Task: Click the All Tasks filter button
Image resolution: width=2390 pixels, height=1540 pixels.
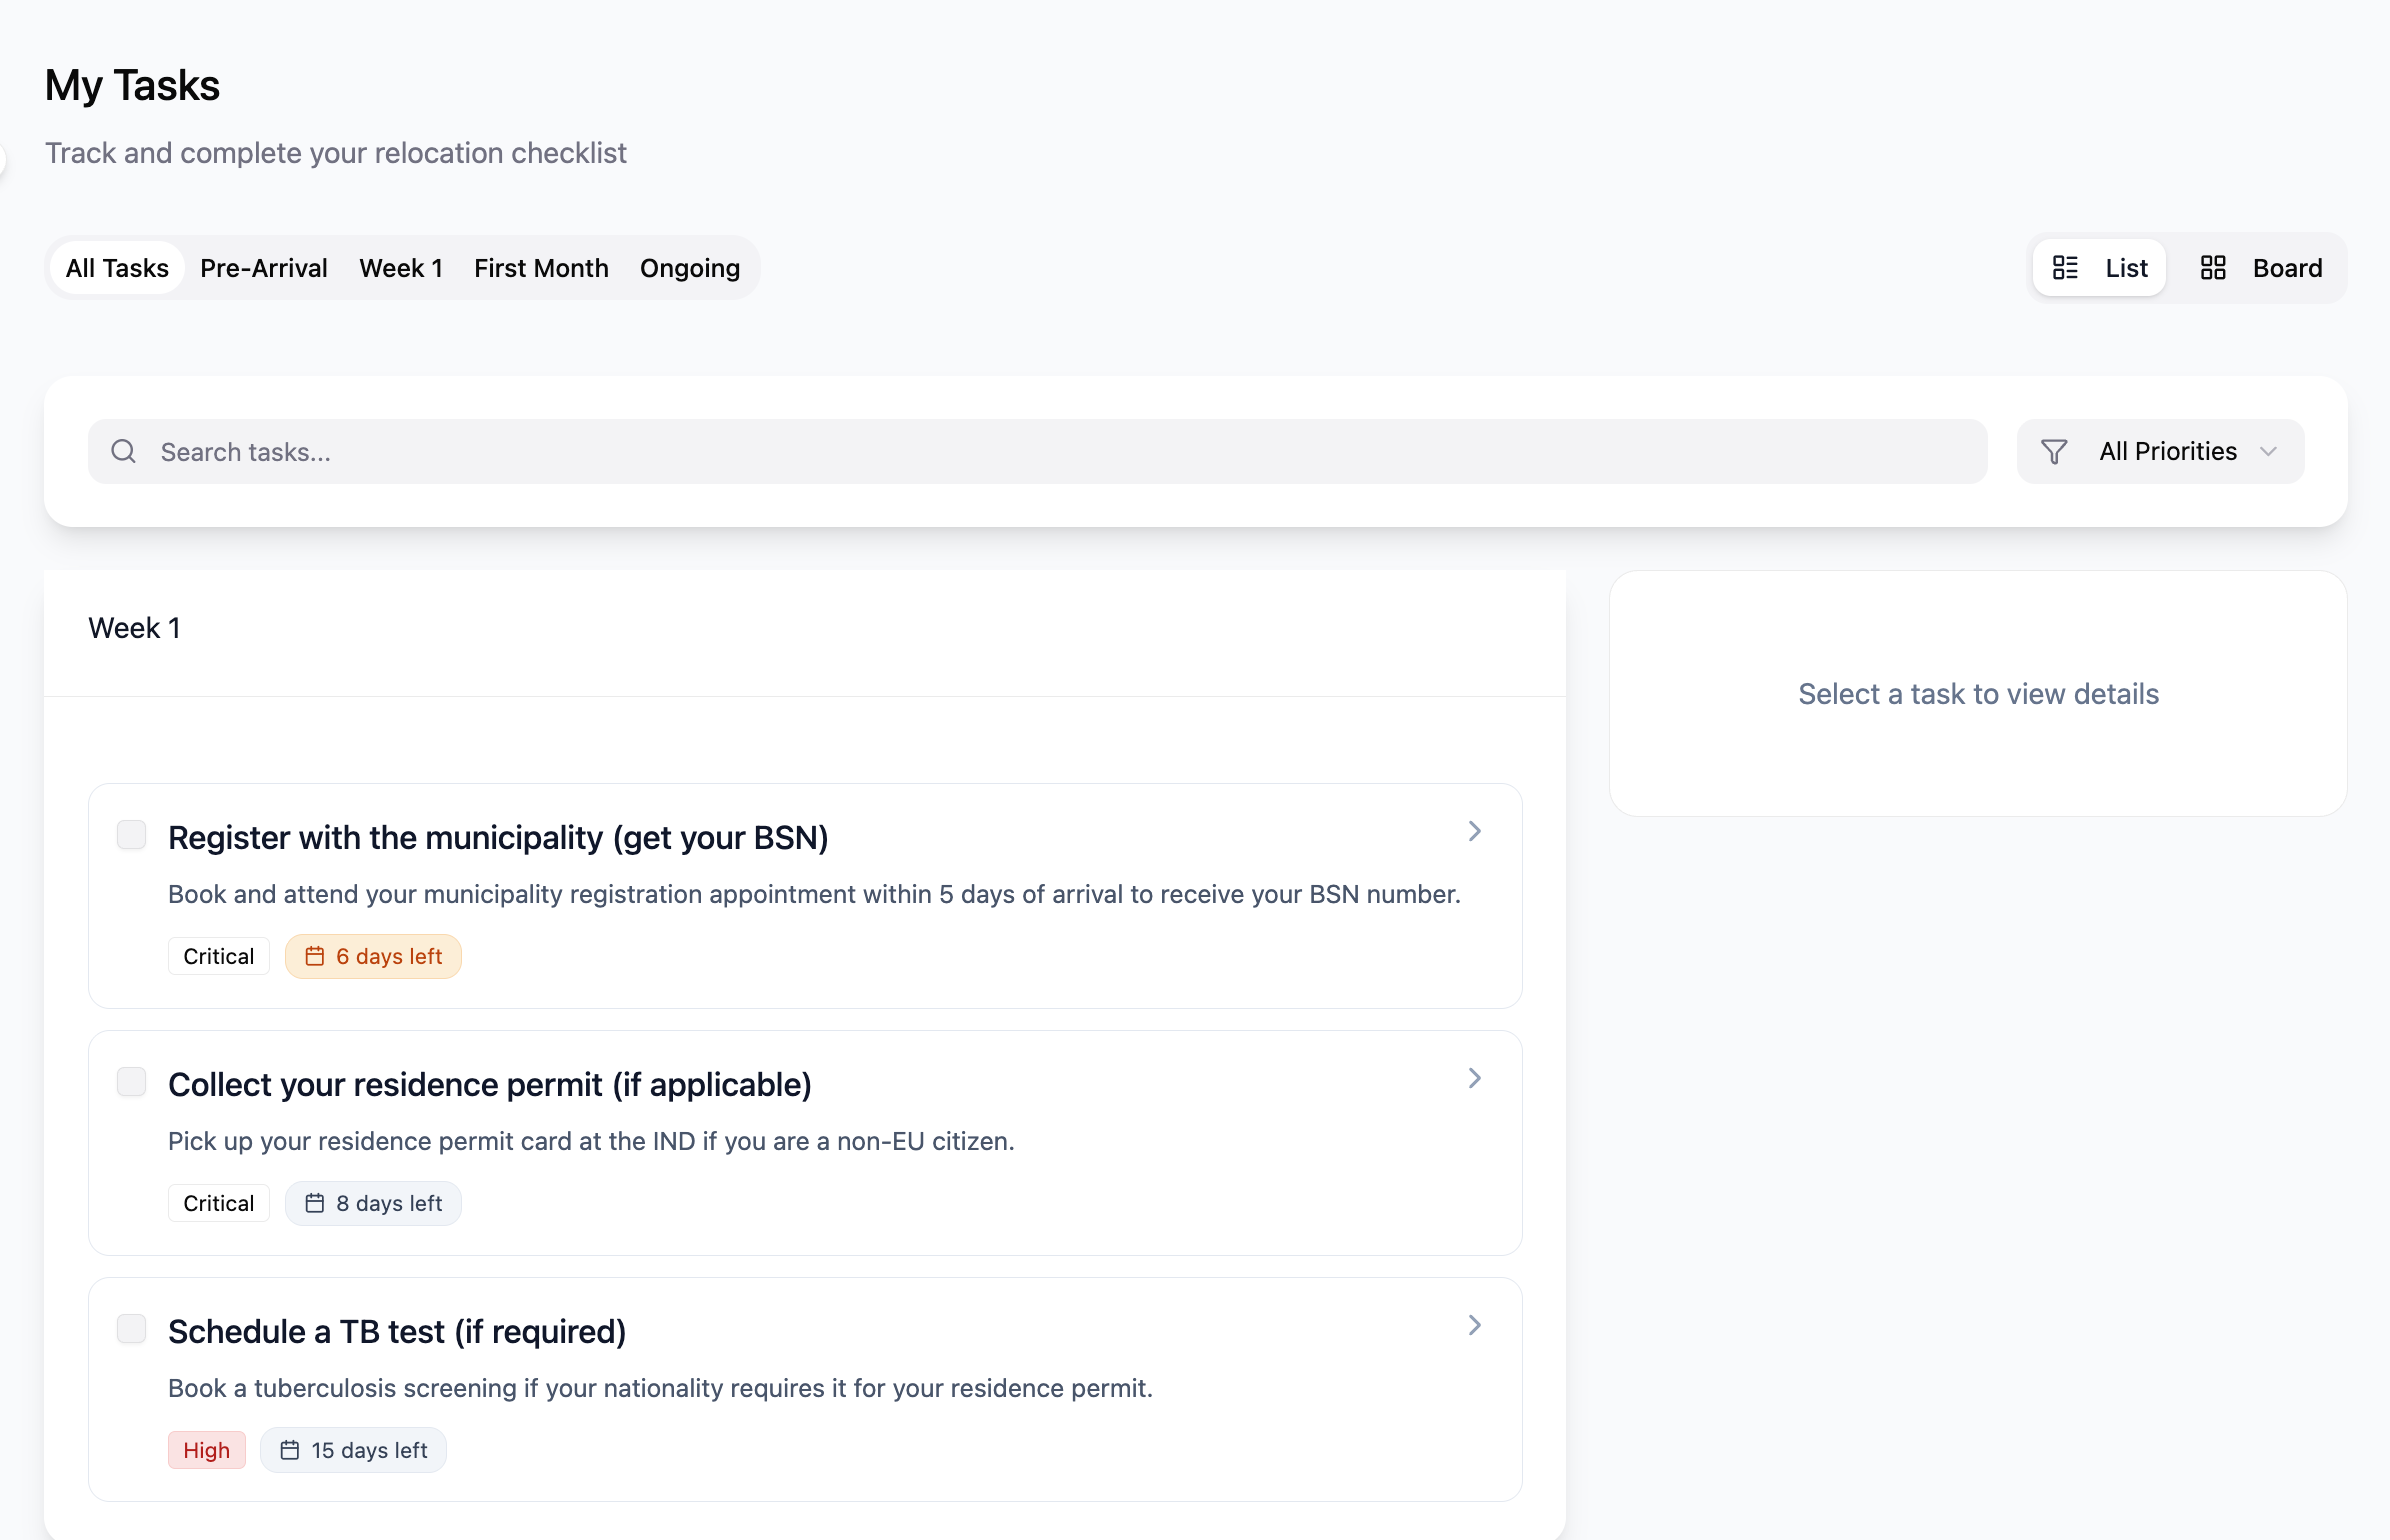Action: tap(116, 267)
